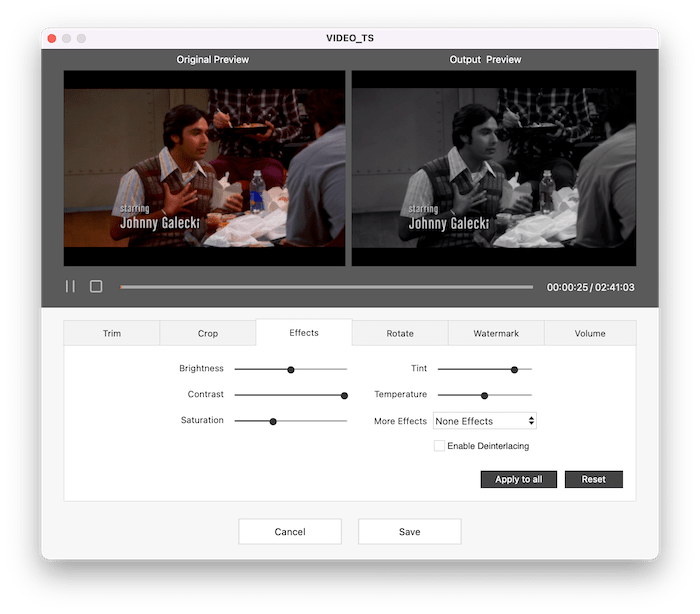The height and width of the screenshot is (614, 700).
Task: Click the Contrast slider handle
Action: coord(344,395)
